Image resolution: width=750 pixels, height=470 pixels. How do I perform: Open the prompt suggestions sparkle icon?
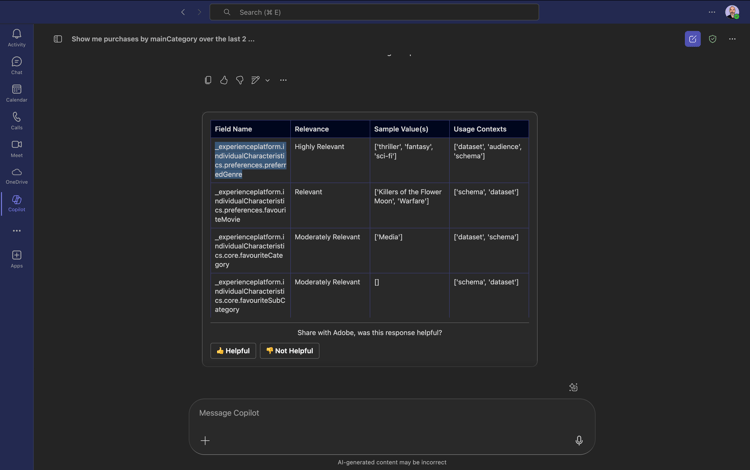(574, 387)
